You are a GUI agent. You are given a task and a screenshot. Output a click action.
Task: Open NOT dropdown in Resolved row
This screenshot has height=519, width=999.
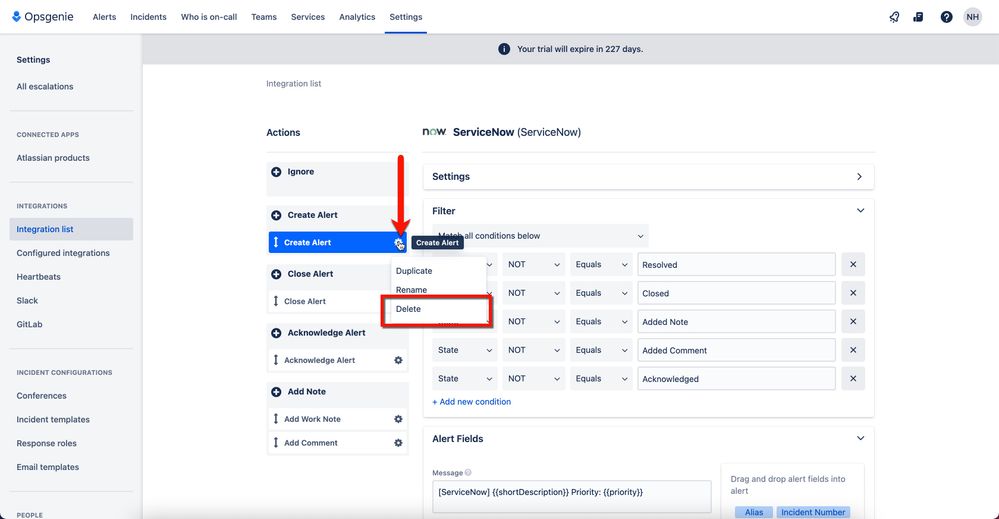534,264
